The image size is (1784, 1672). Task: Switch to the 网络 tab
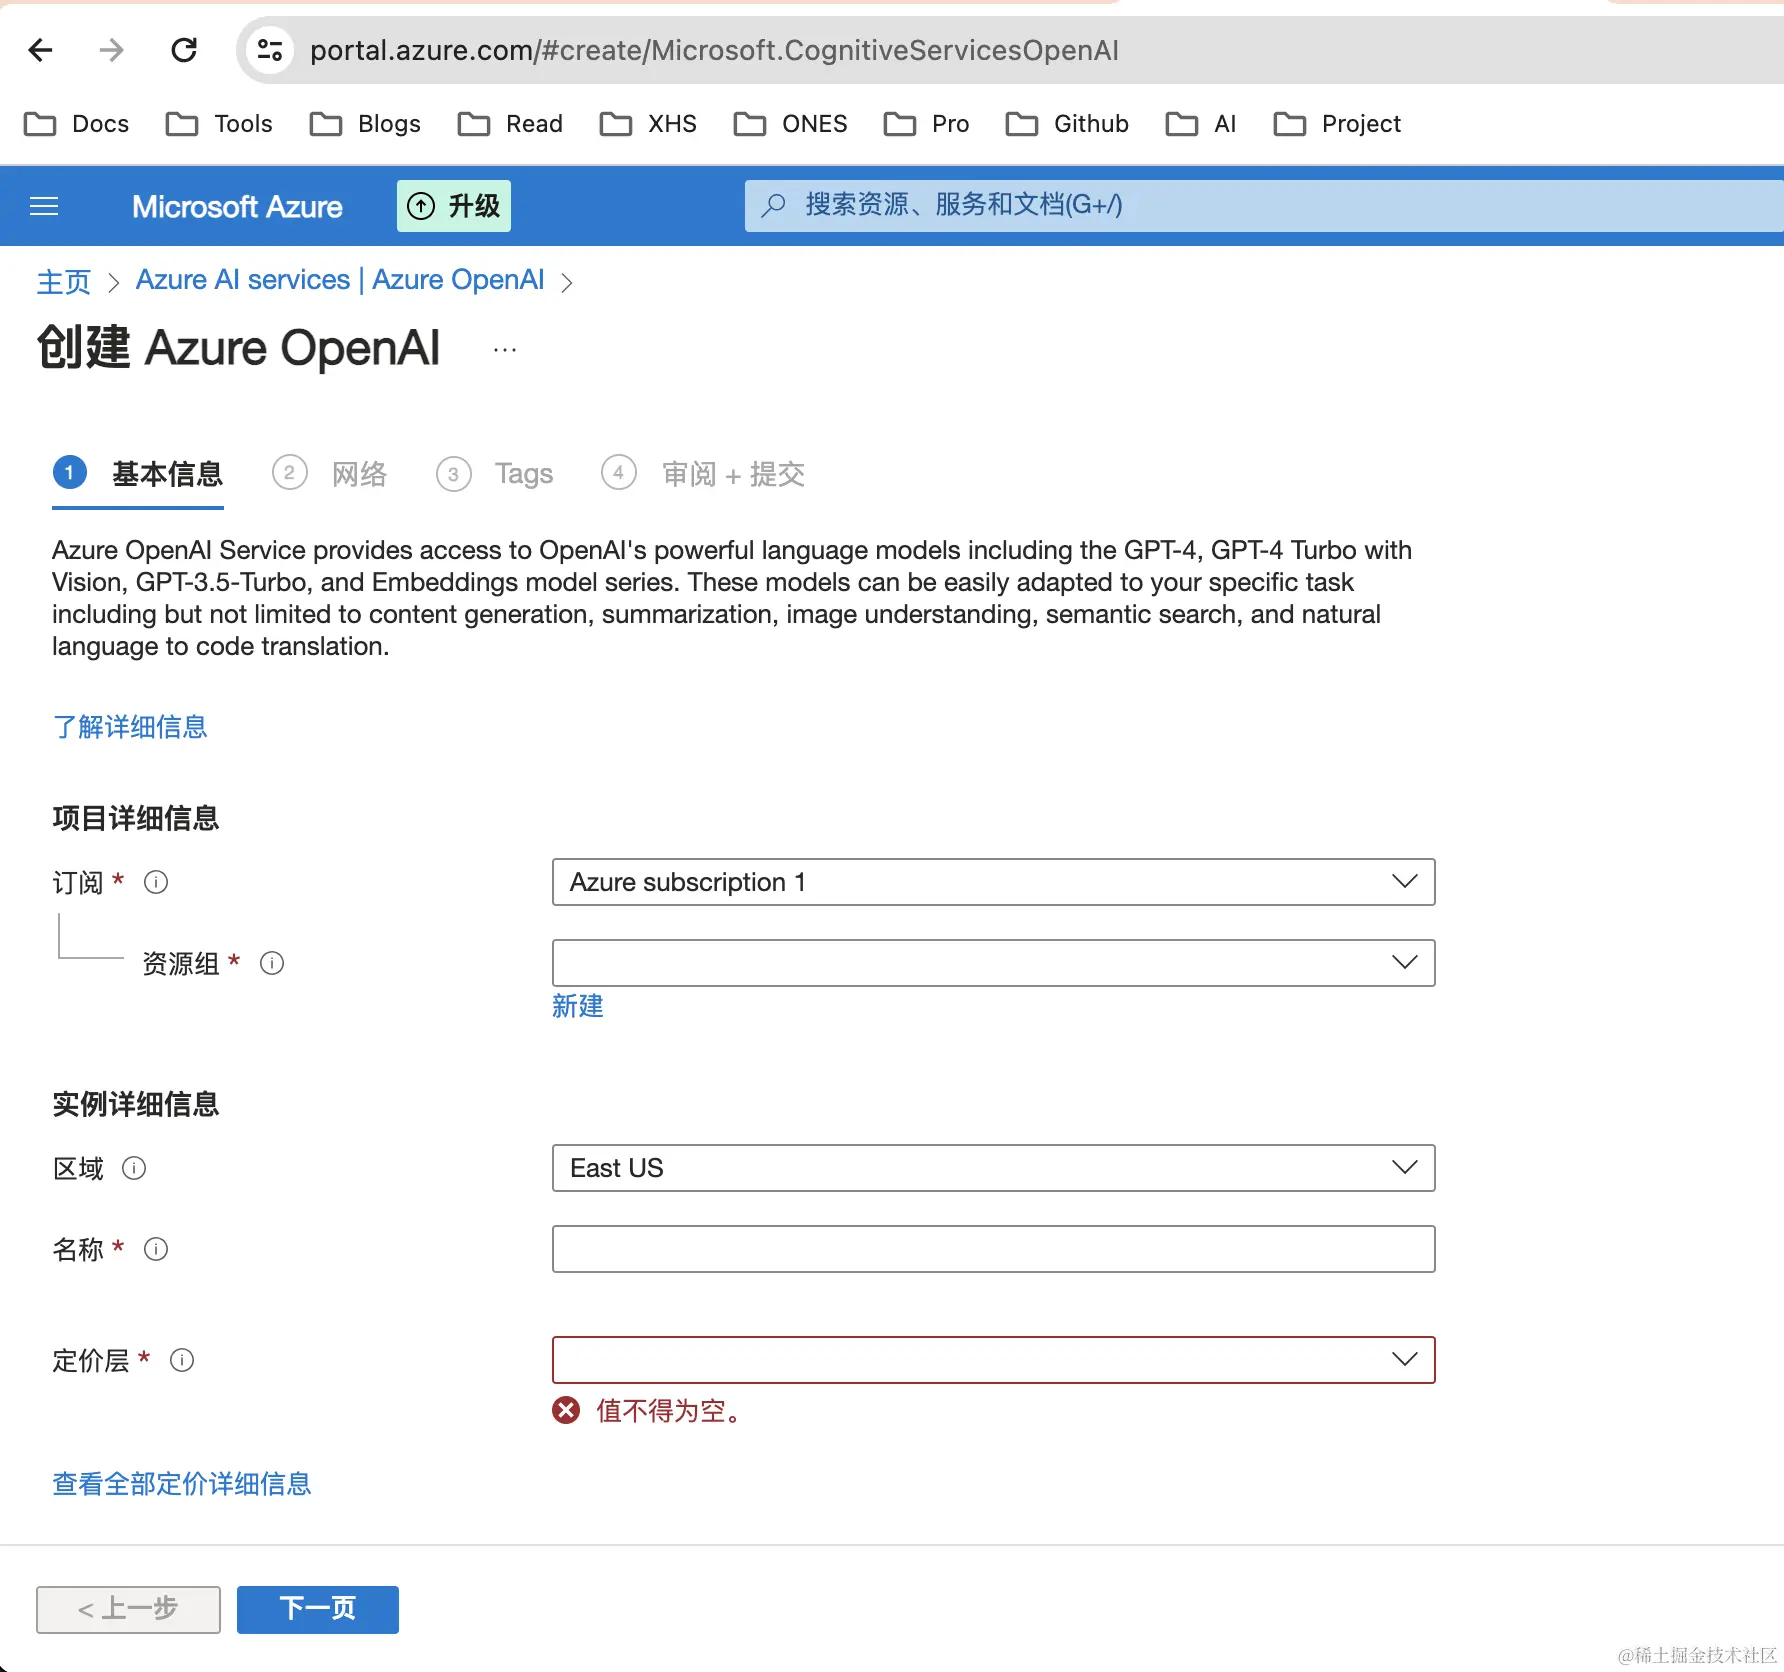click(x=330, y=474)
